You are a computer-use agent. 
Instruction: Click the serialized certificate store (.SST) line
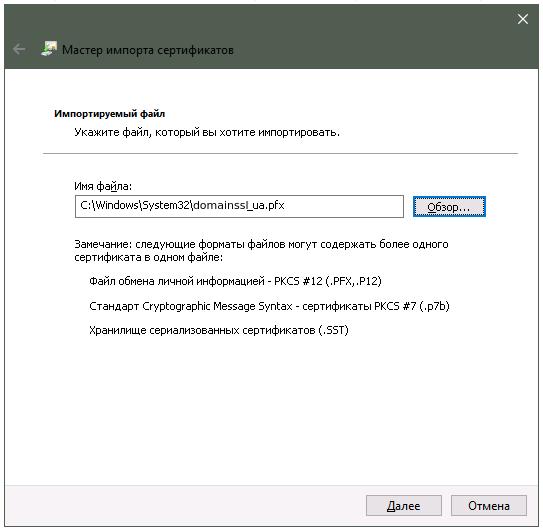[219, 330]
